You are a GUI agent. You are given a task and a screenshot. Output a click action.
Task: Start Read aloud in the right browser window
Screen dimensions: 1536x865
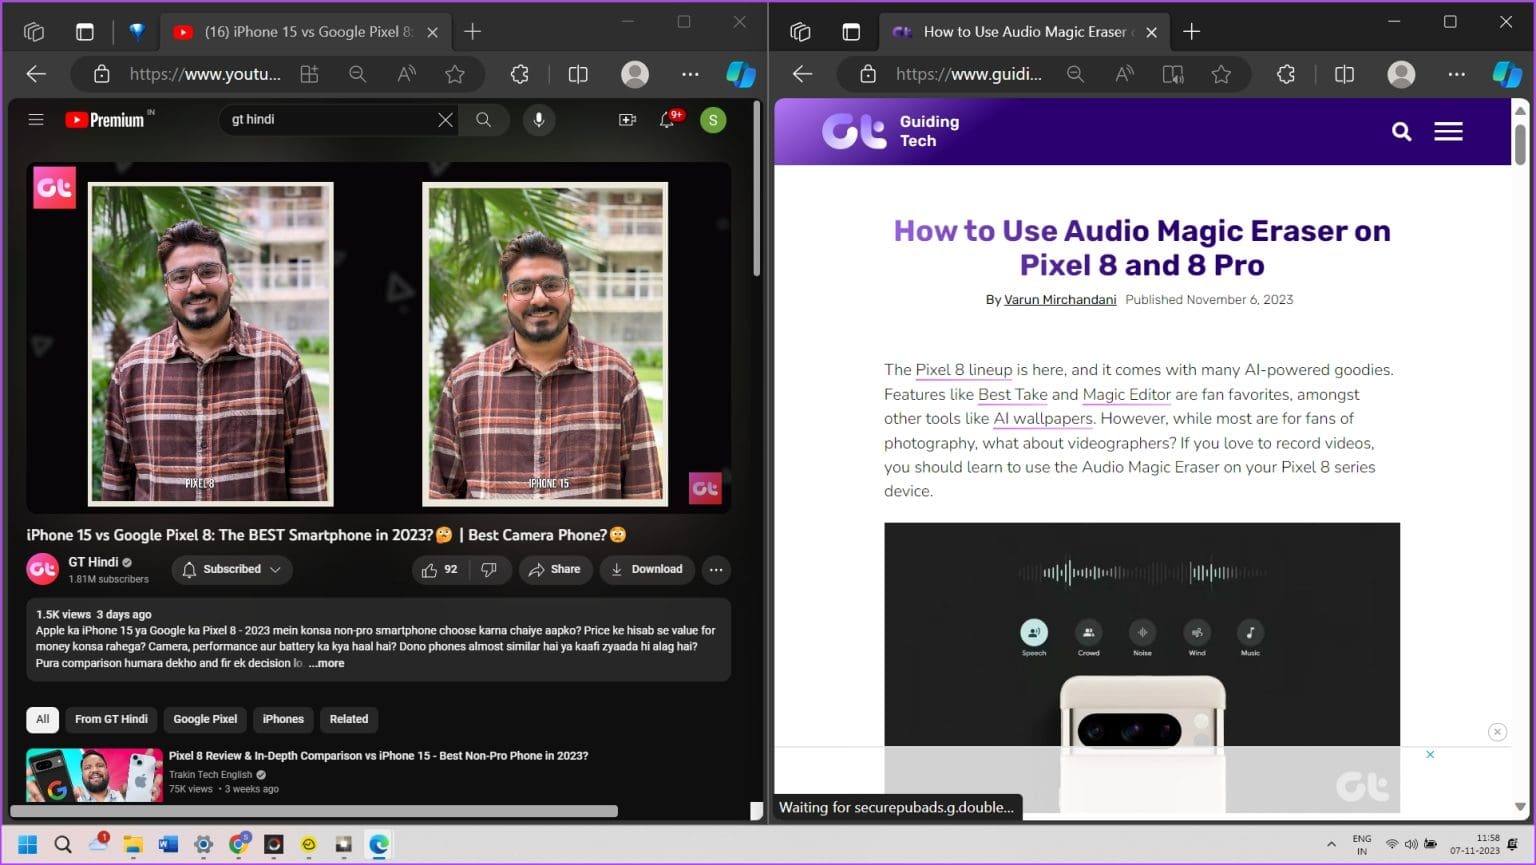click(x=1124, y=74)
